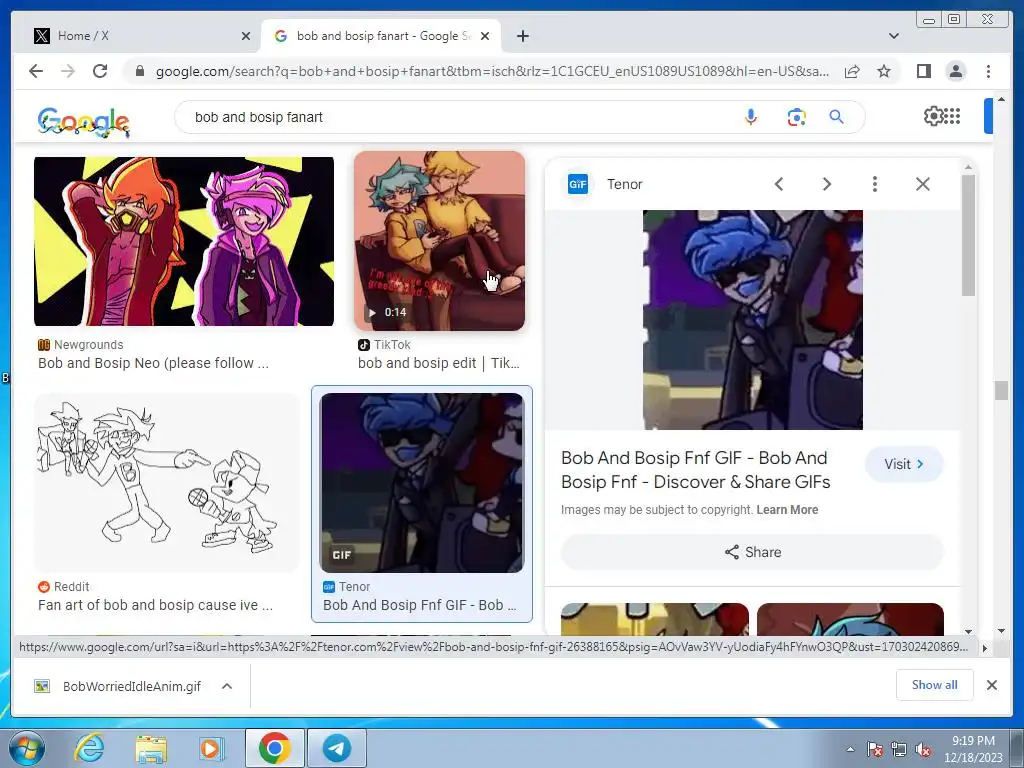The height and width of the screenshot is (768, 1024).
Task: Click the Tenor GIF icon in preview header
Action: click(x=578, y=184)
